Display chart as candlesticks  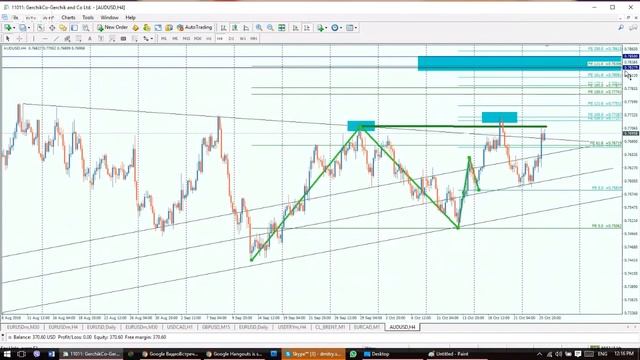pyautogui.click(x=235, y=28)
